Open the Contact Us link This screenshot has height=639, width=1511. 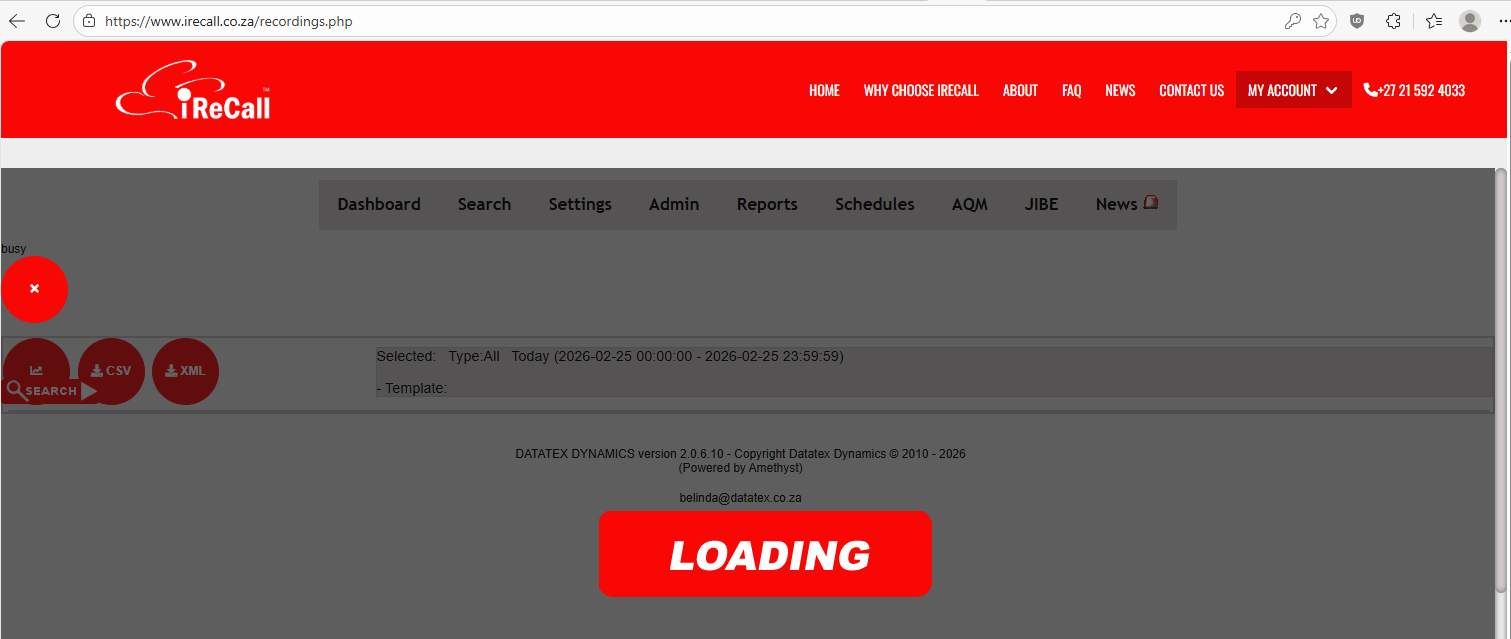[1191, 90]
